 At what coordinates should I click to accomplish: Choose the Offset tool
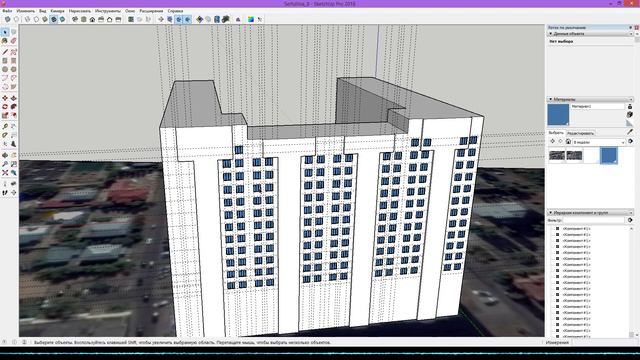click(13, 116)
